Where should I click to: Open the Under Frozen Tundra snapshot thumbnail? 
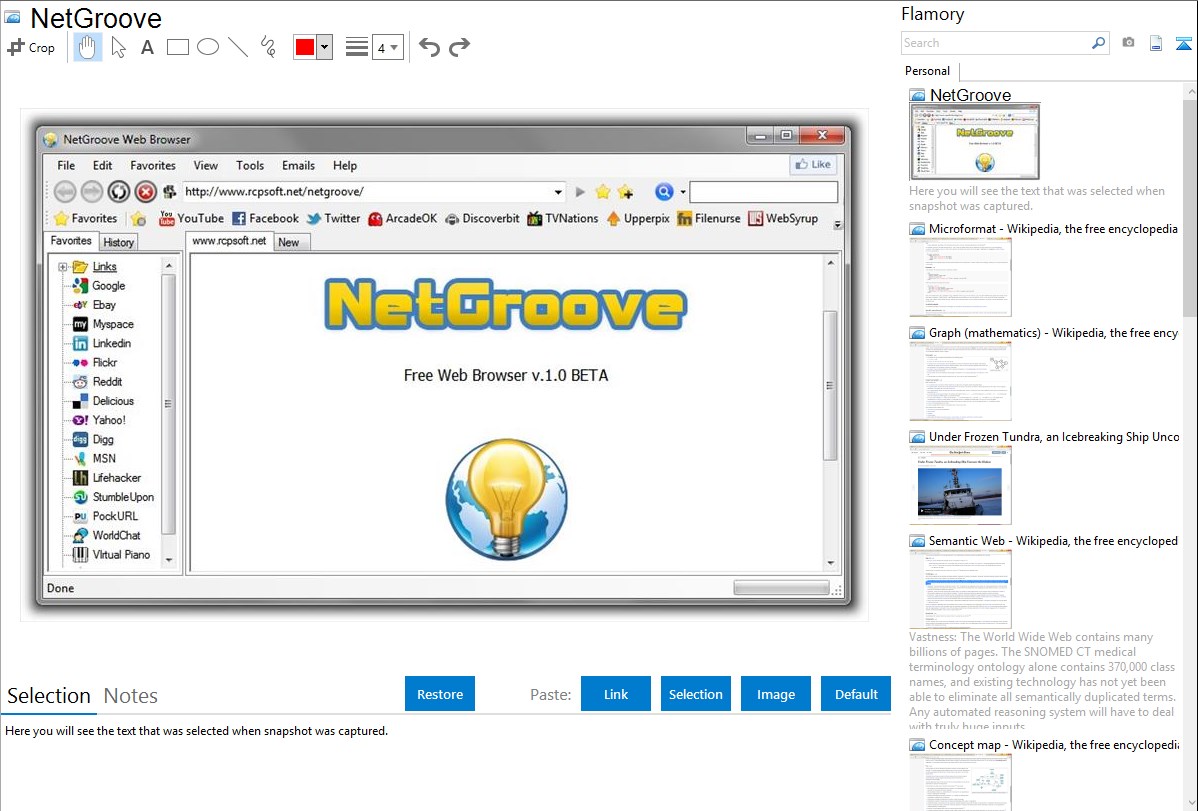coord(960,485)
